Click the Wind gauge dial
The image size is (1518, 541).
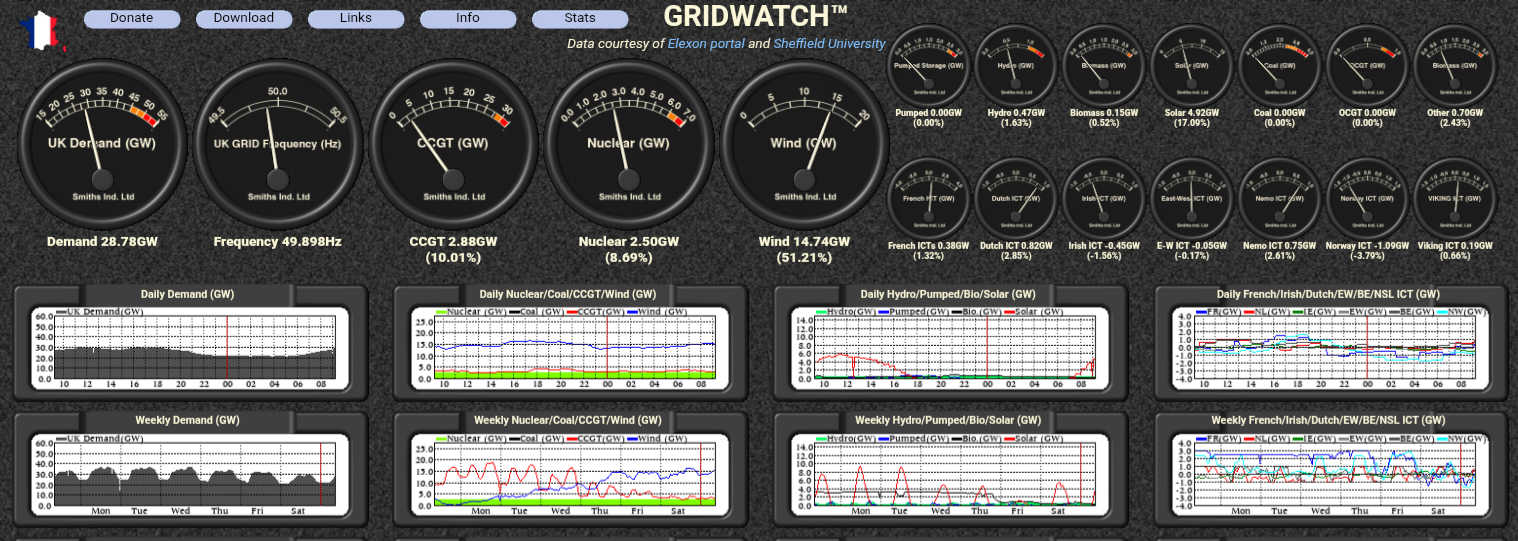pyautogui.click(x=804, y=144)
